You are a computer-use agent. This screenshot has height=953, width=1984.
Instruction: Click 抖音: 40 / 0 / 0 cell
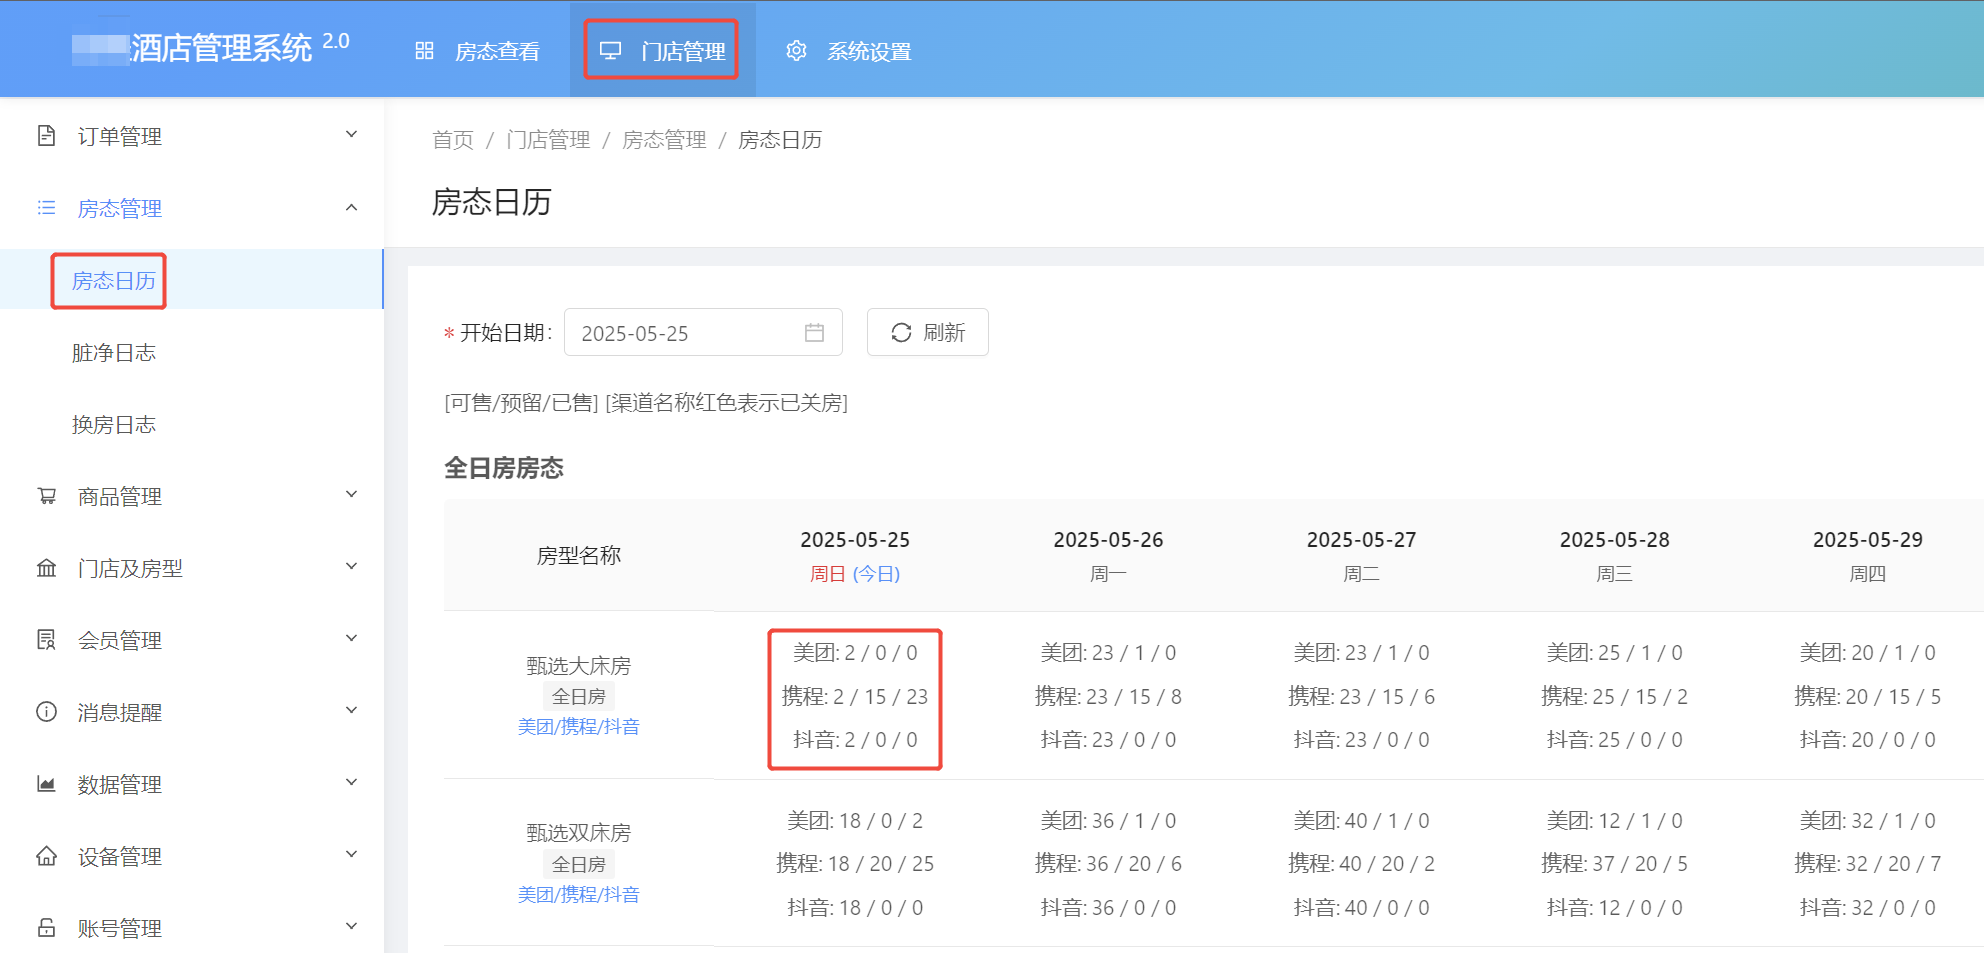[x=1361, y=908]
